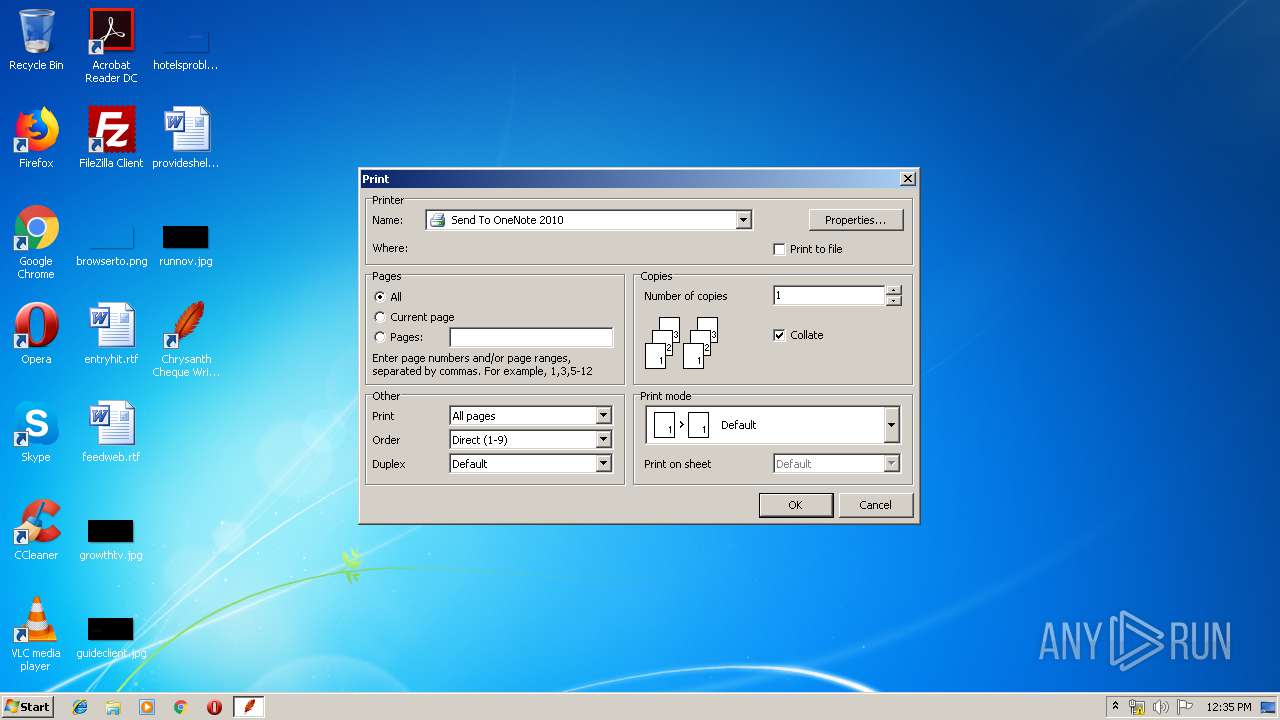Screen dimensions: 1280x720
Task: Open the printer Name dropdown
Action: pyautogui.click(x=743, y=220)
